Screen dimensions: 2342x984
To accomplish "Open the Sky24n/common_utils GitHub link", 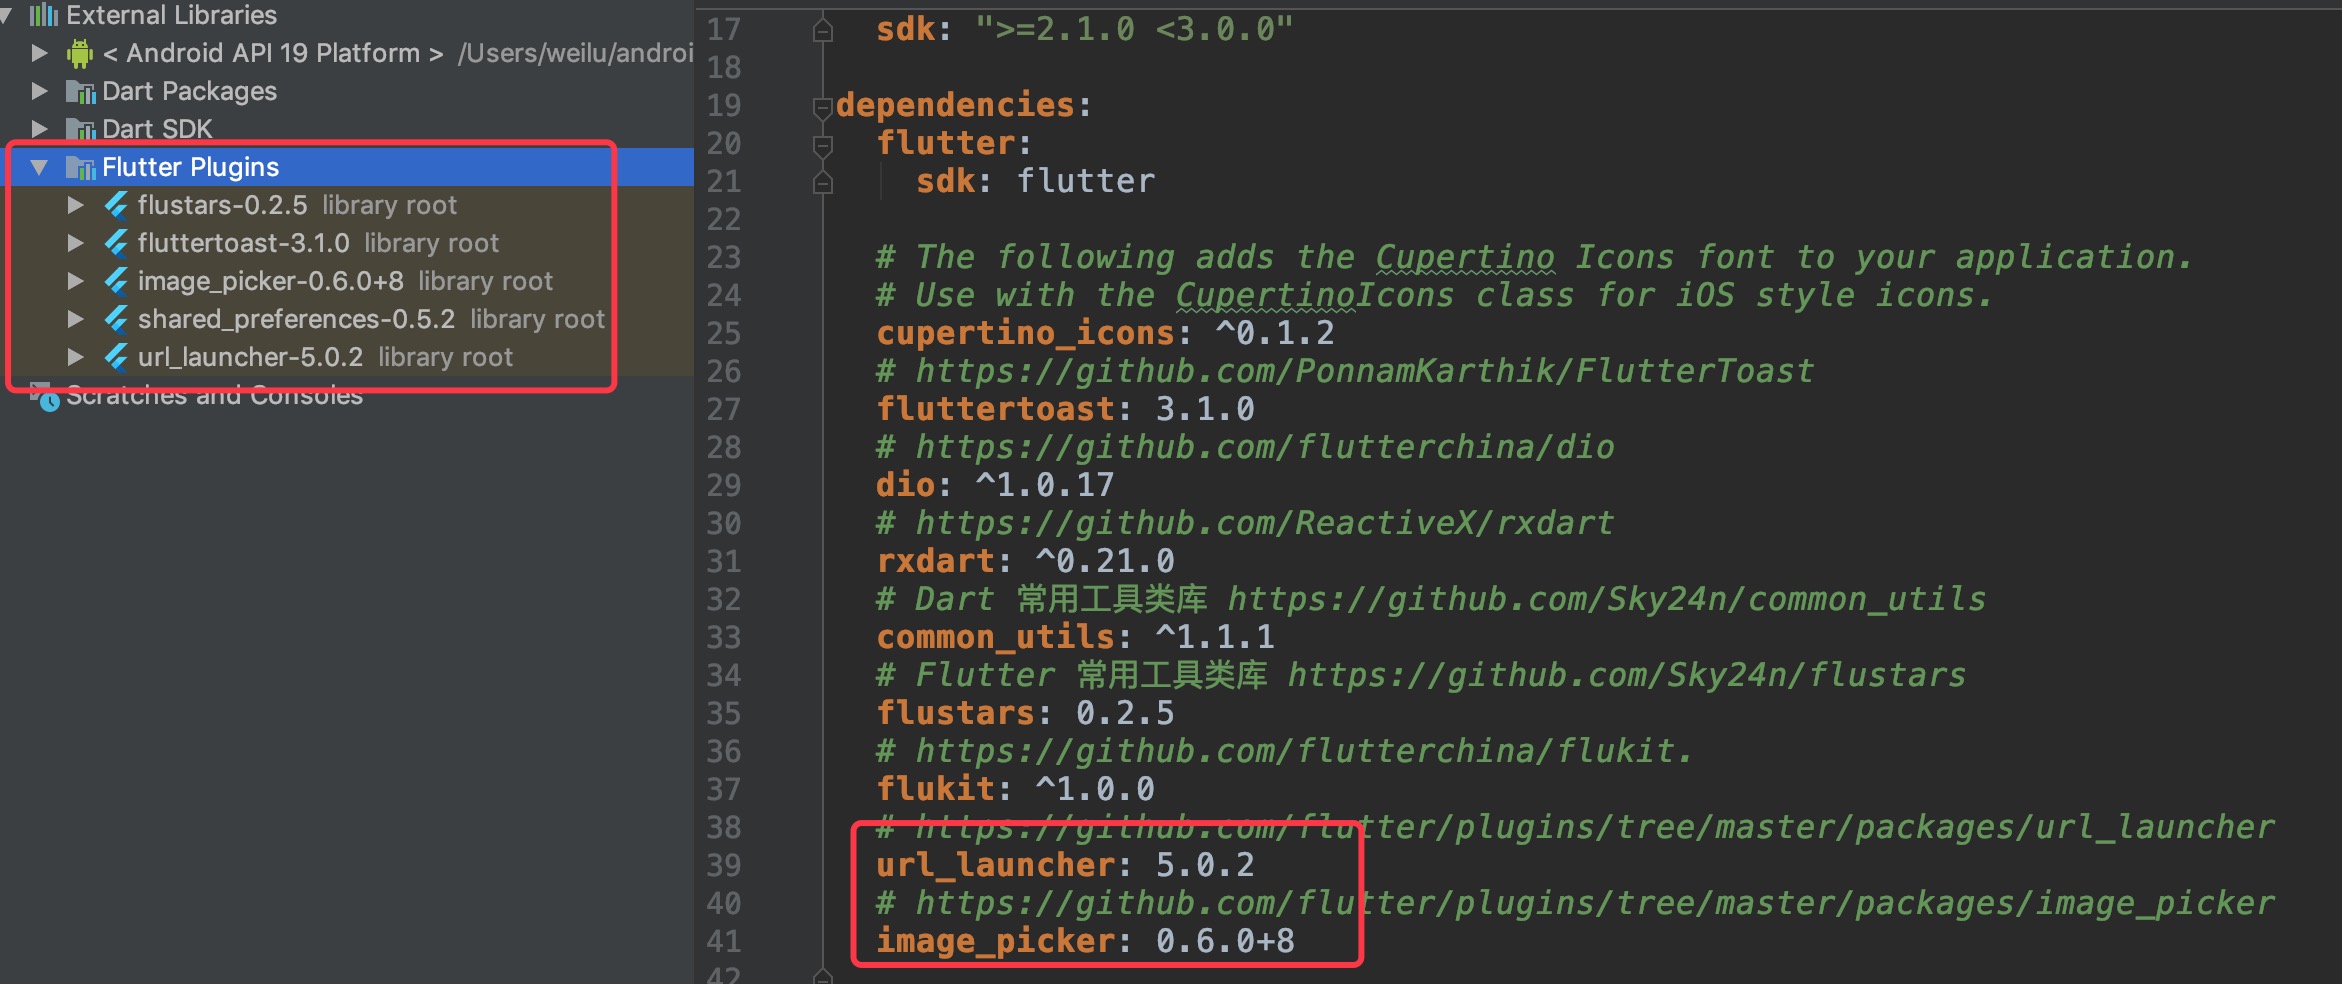I will 1607,599.
